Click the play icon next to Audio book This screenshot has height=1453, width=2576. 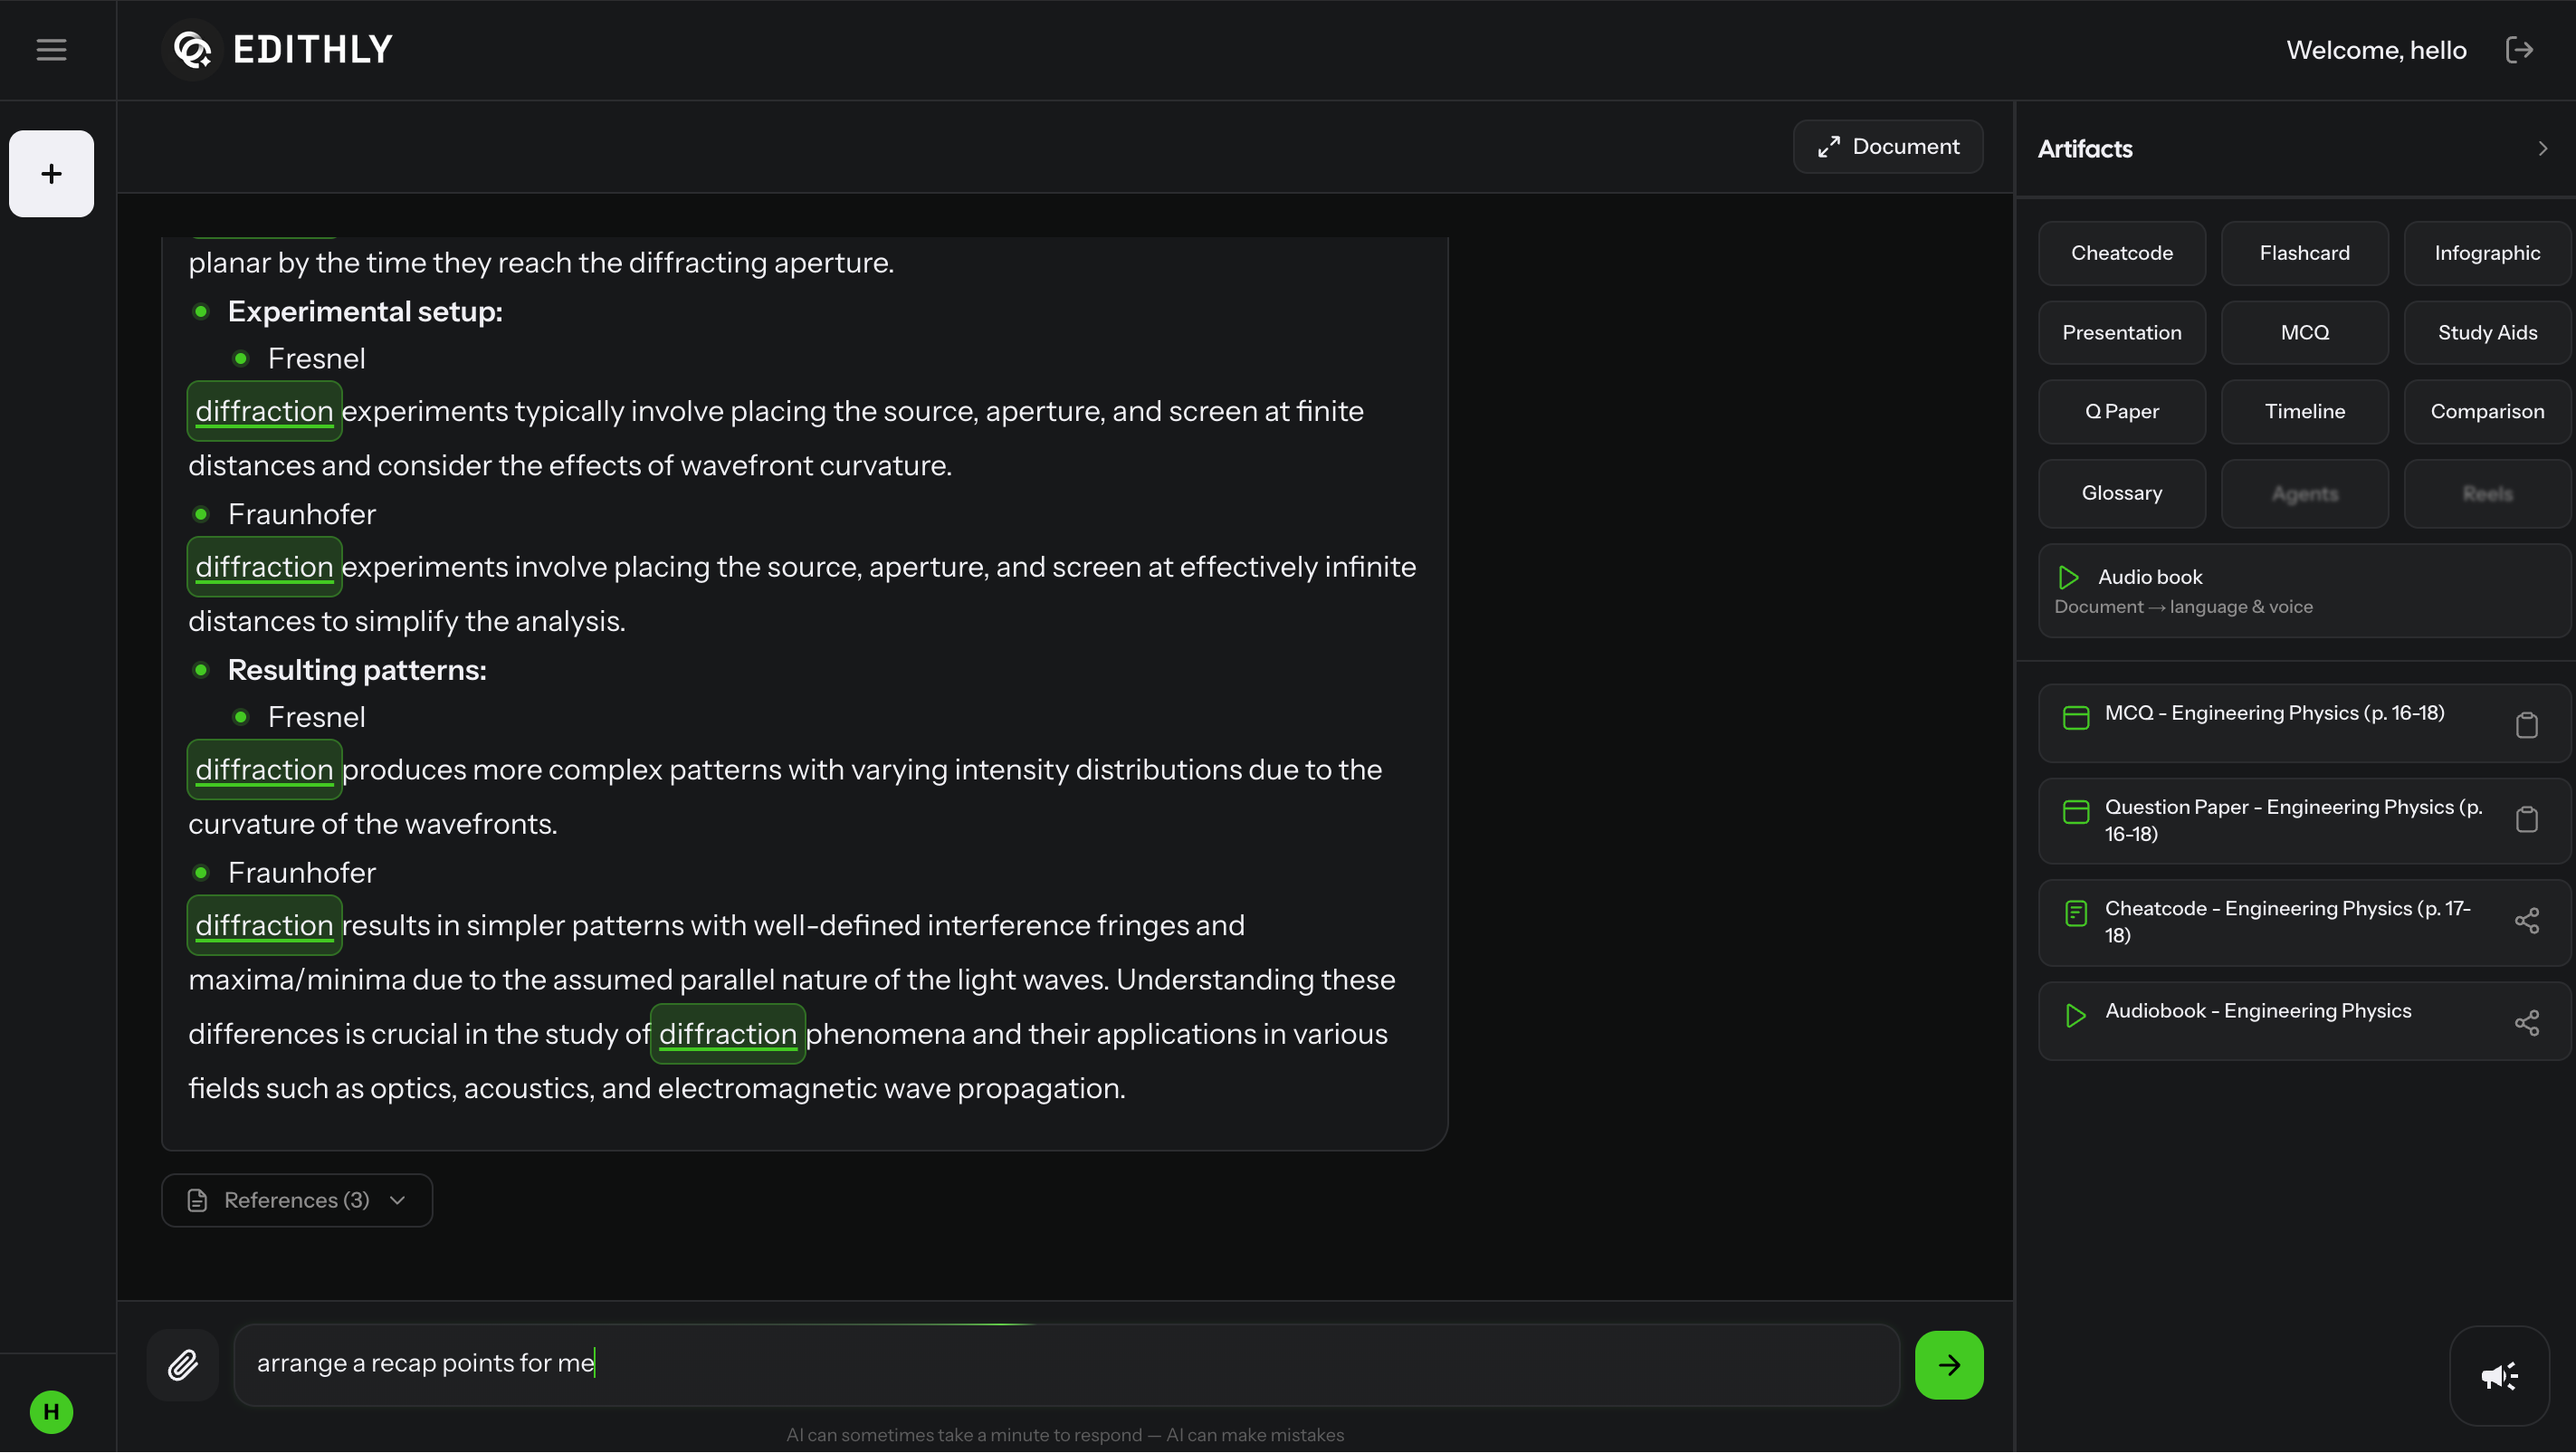[x=2069, y=577]
